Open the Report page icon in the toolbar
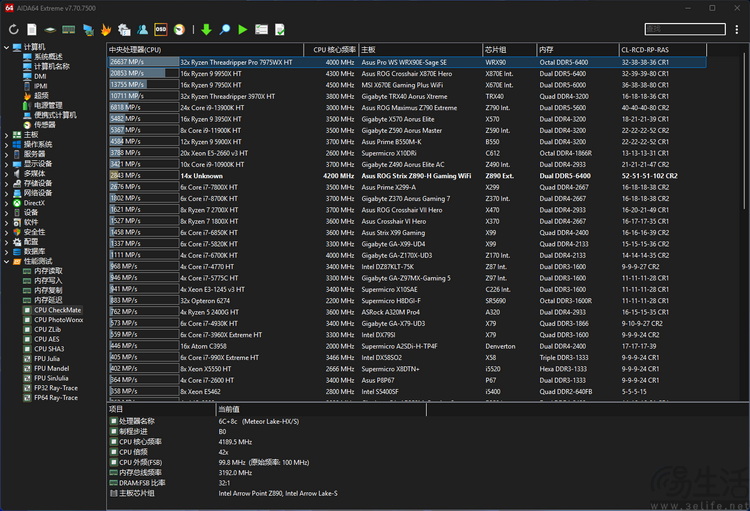The image size is (750, 511). [x=32, y=30]
